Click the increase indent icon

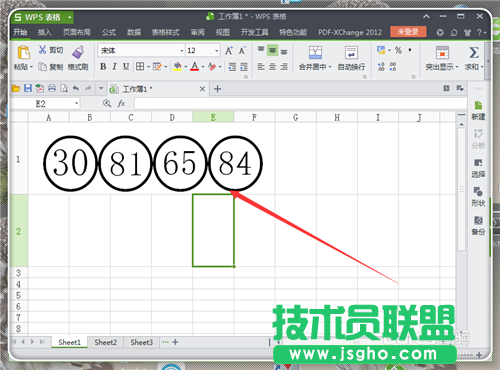tap(244, 67)
